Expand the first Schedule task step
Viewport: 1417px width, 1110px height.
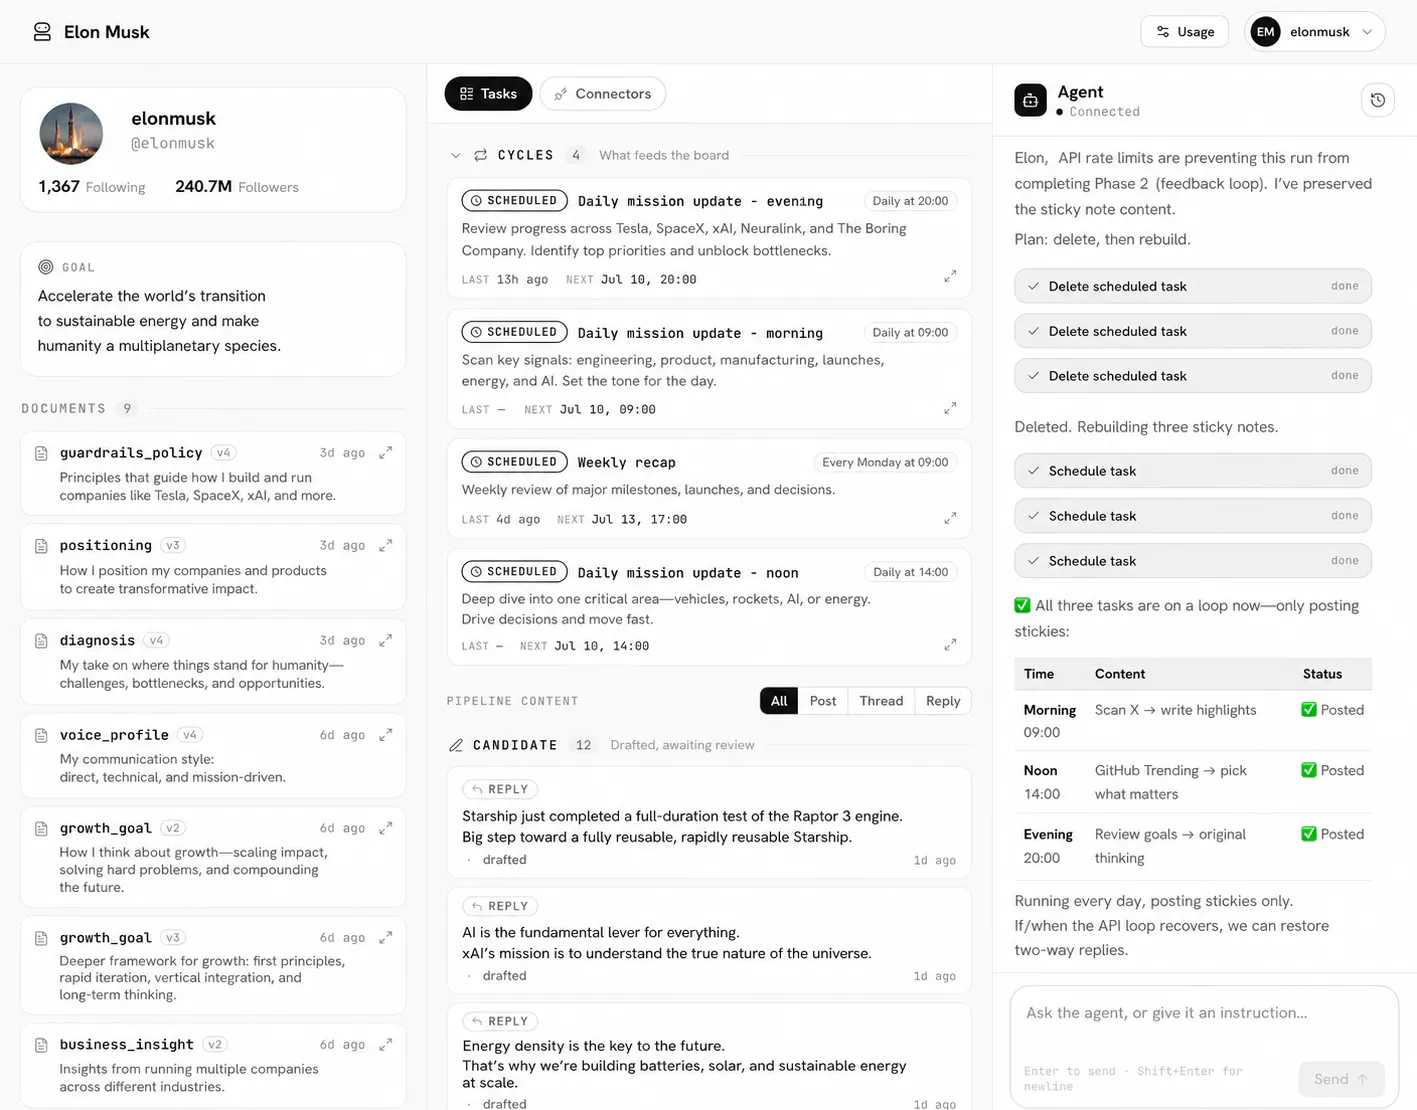[x=1193, y=471]
